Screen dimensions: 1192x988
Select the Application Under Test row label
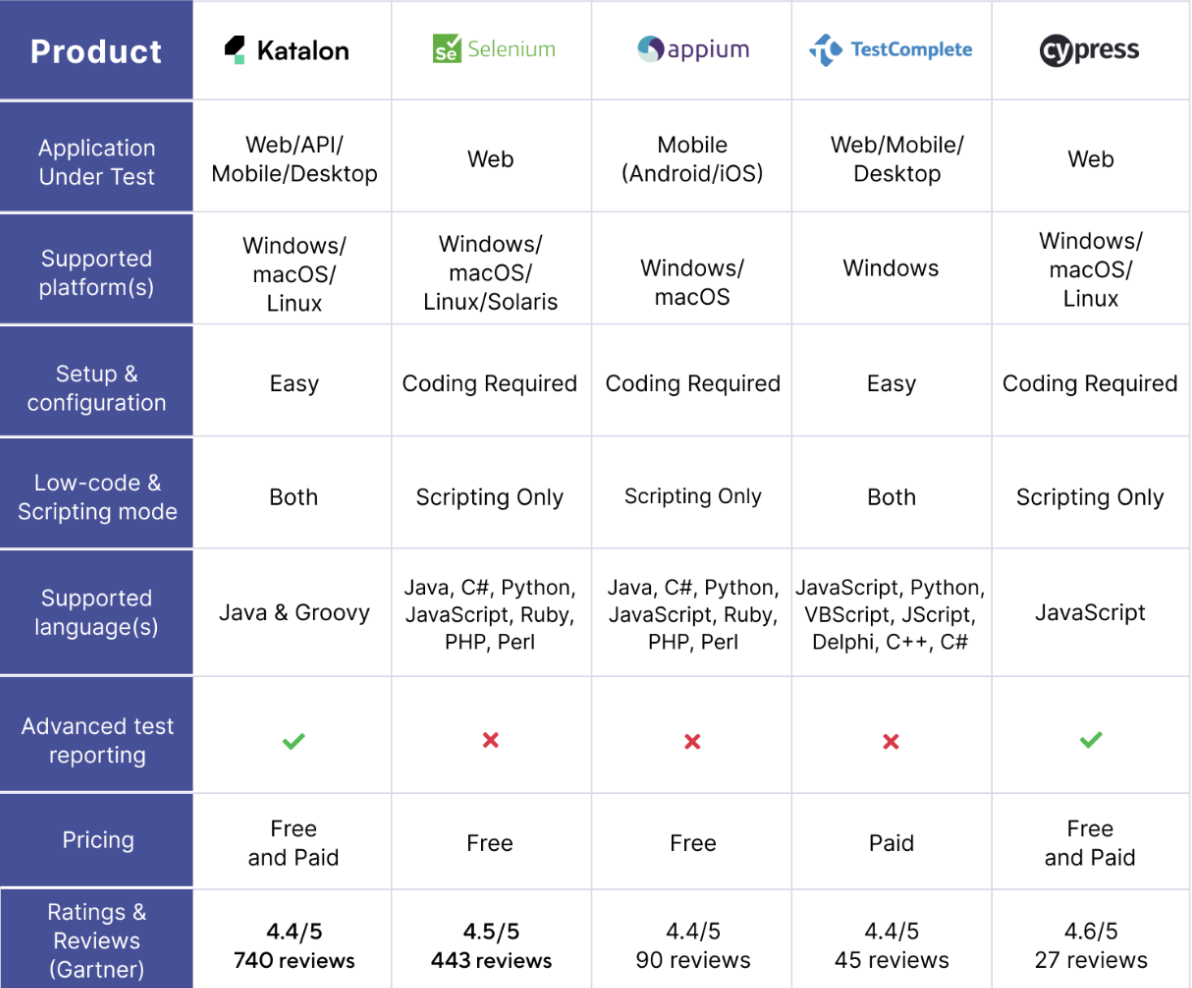coord(97,162)
